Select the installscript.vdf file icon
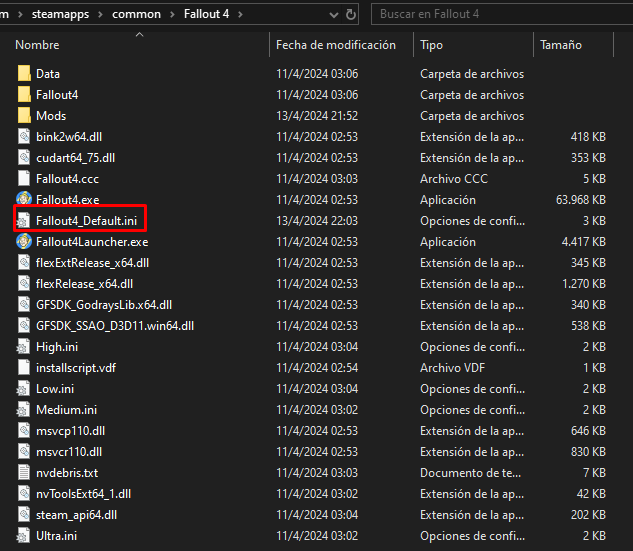The image size is (633, 551). (x=24, y=367)
